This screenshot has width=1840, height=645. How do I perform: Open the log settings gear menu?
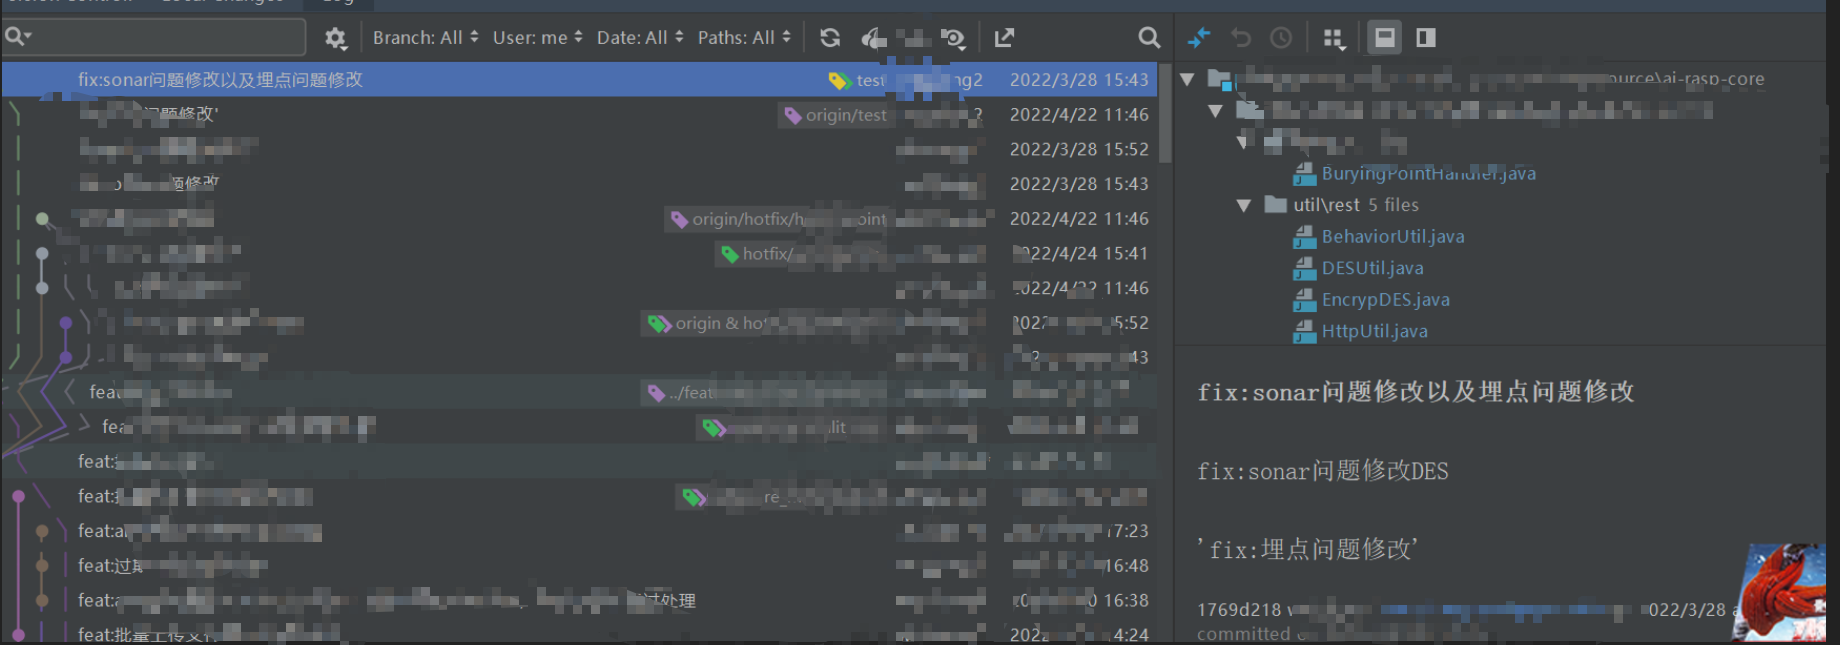(335, 38)
